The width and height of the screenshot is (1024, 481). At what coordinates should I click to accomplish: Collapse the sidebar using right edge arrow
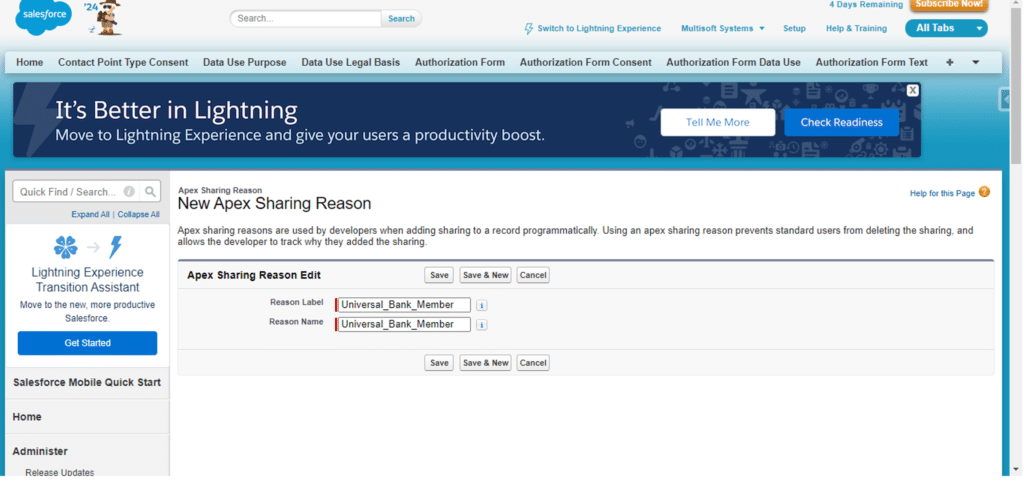(x=1004, y=99)
